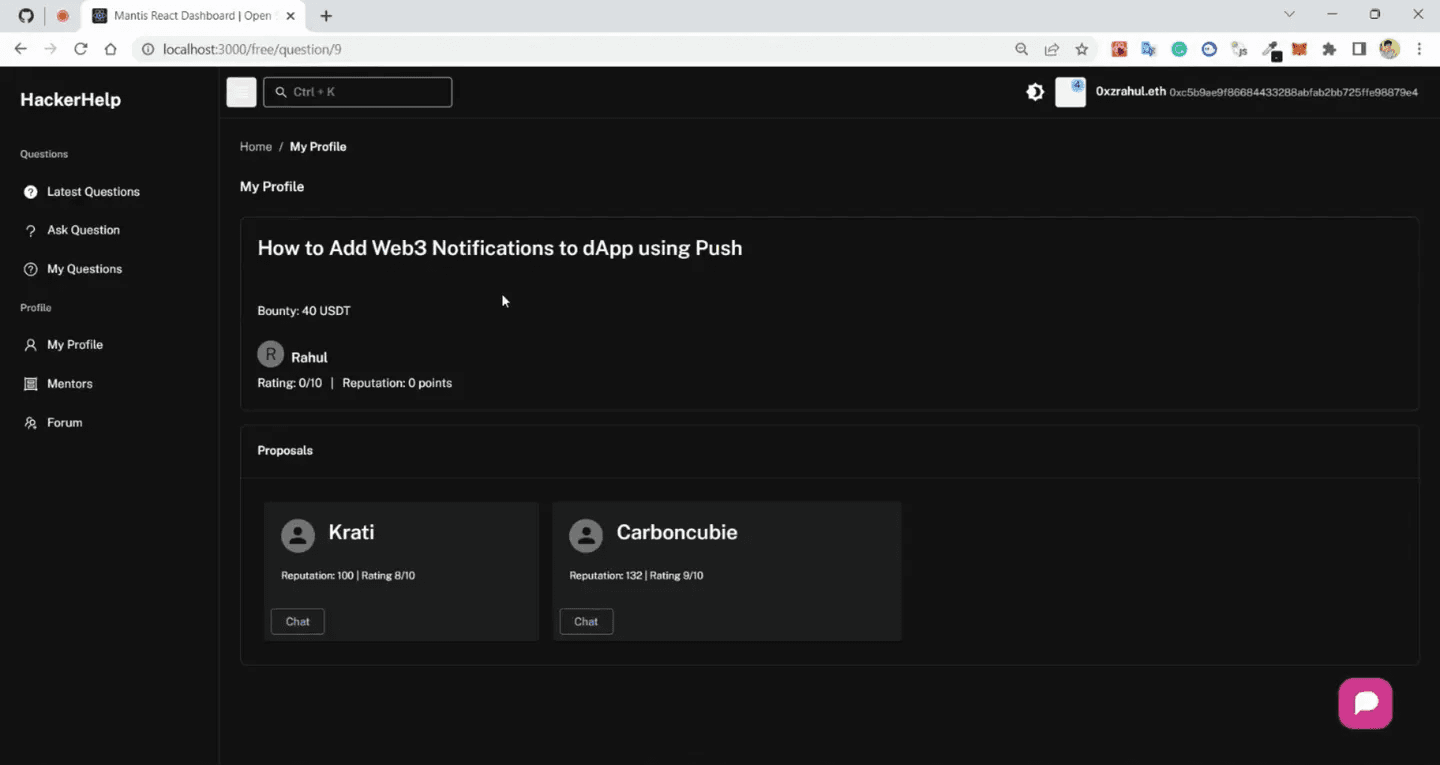Click the browser home button
The height and width of the screenshot is (765, 1440).
[x=111, y=49]
